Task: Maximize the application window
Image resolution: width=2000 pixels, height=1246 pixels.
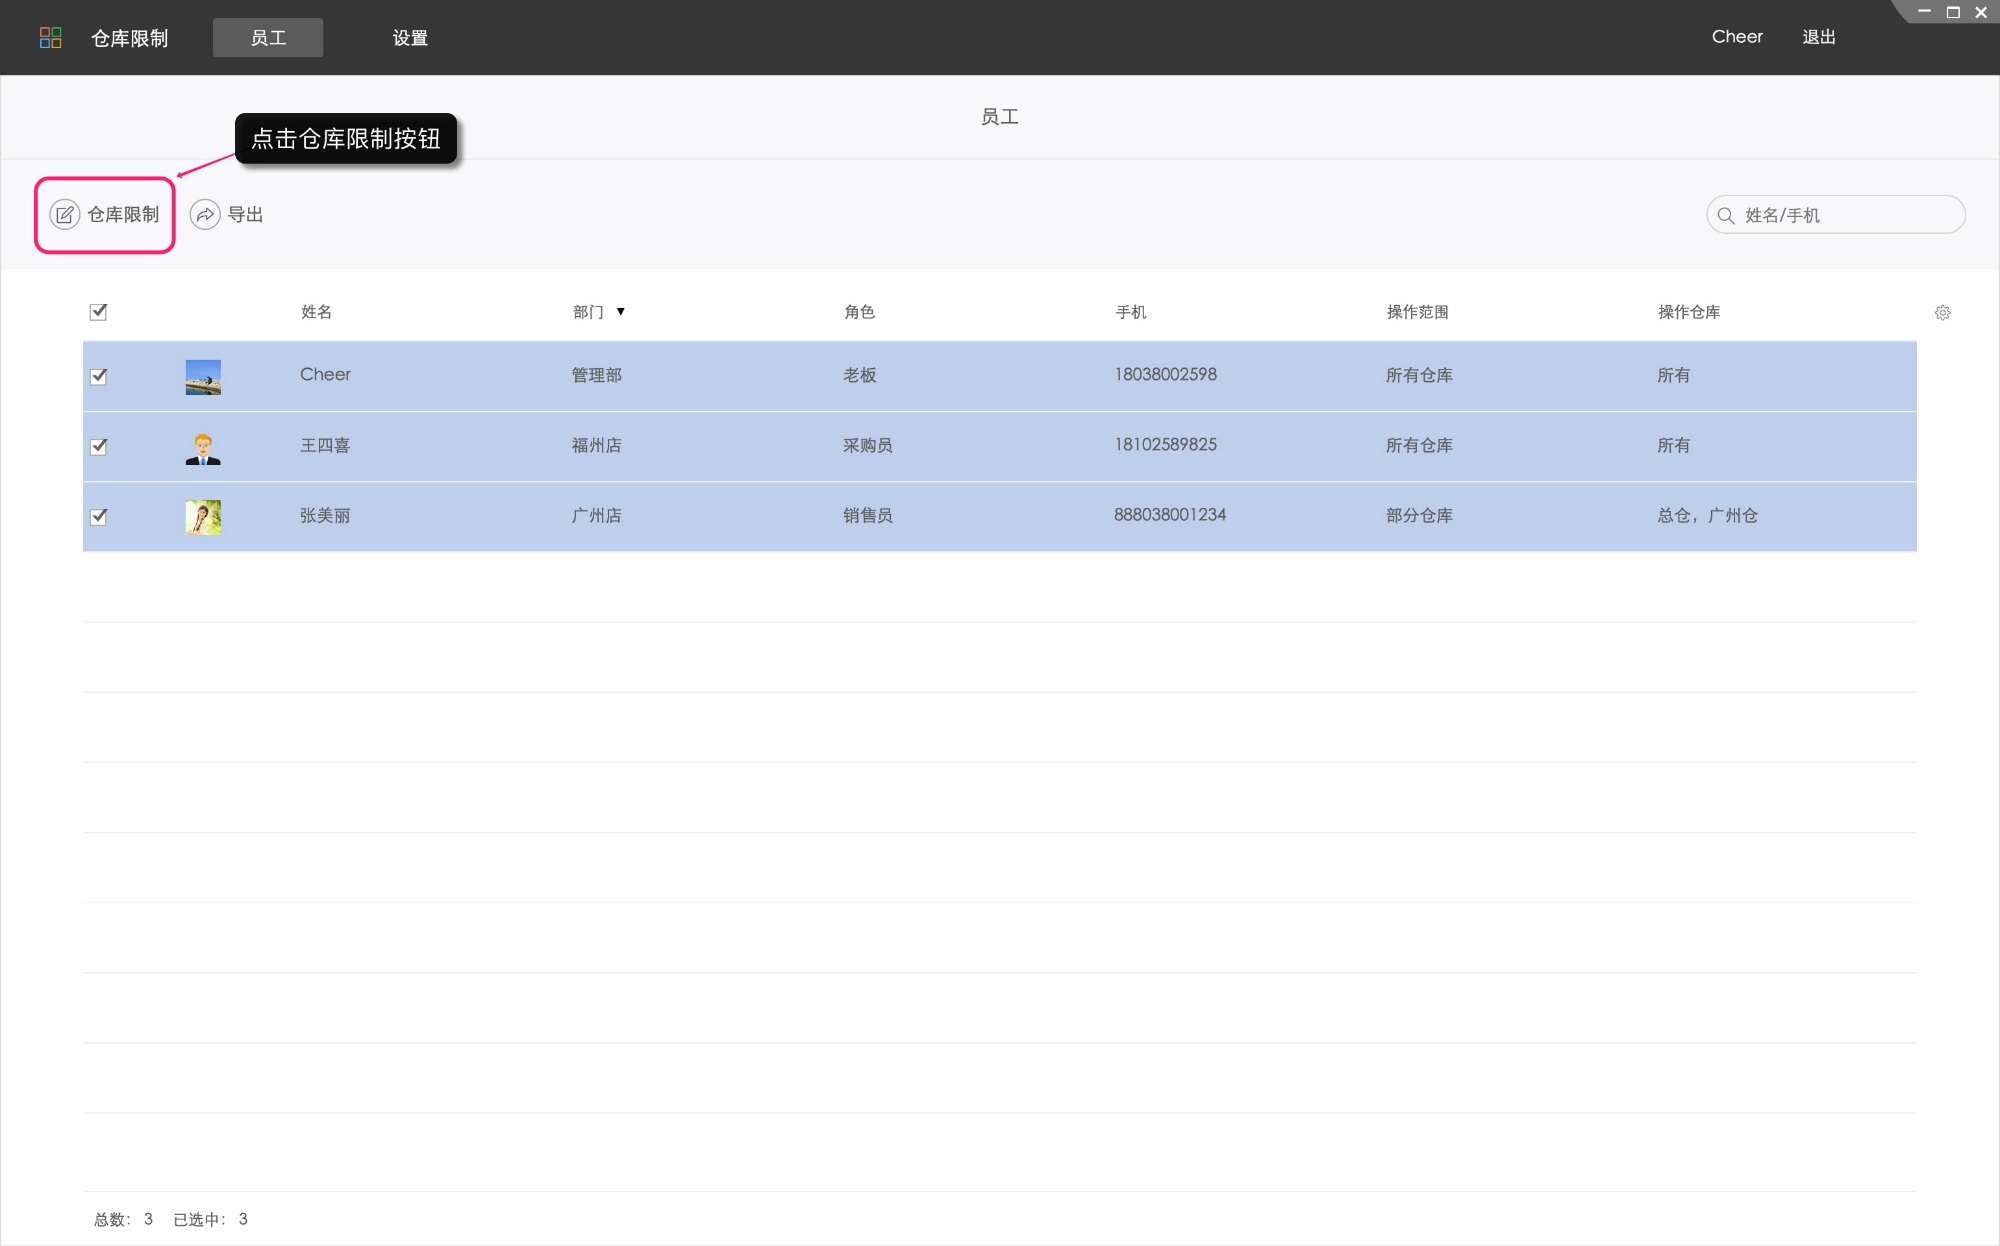Action: pyautogui.click(x=1952, y=12)
